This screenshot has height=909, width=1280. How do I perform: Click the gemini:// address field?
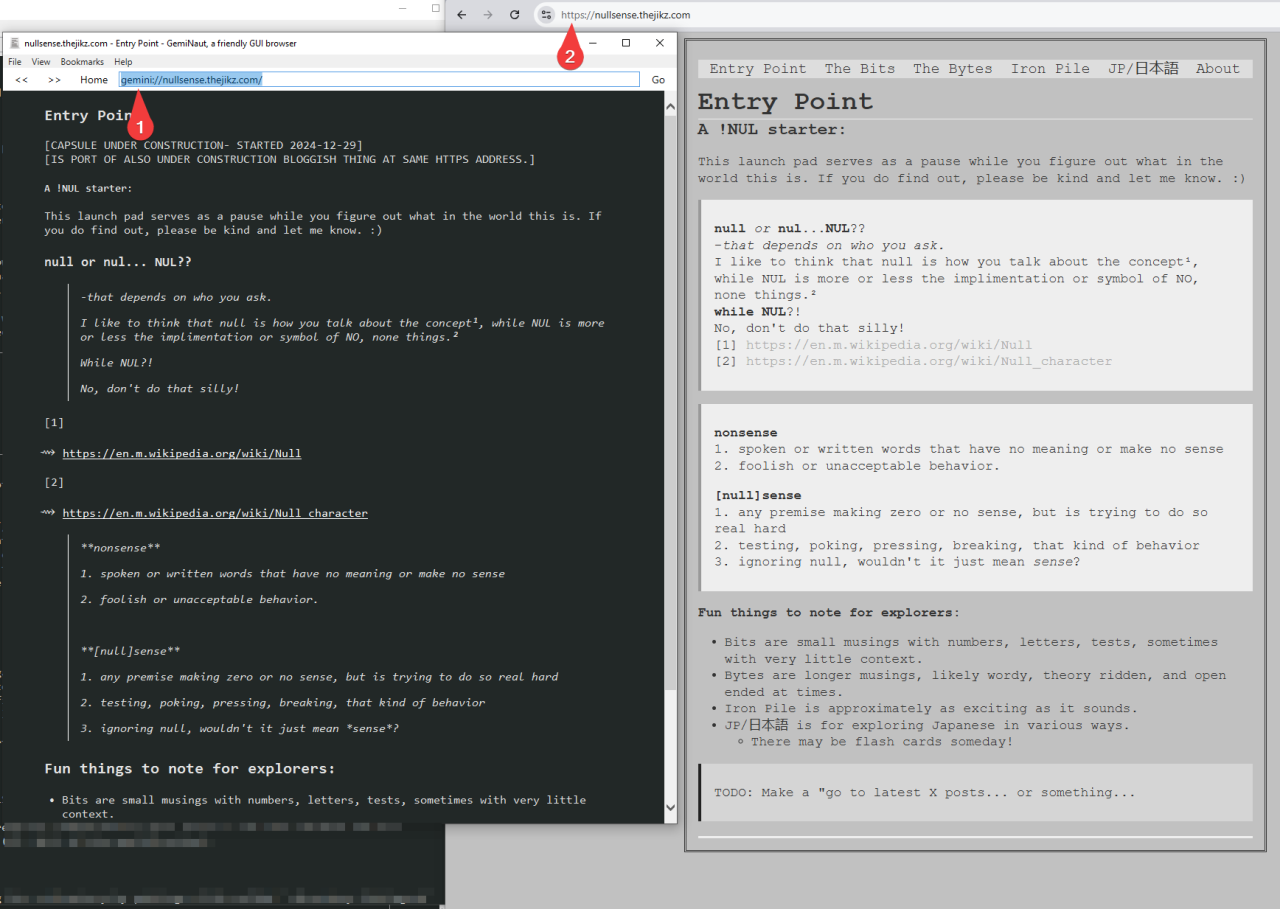pyautogui.click(x=380, y=80)
